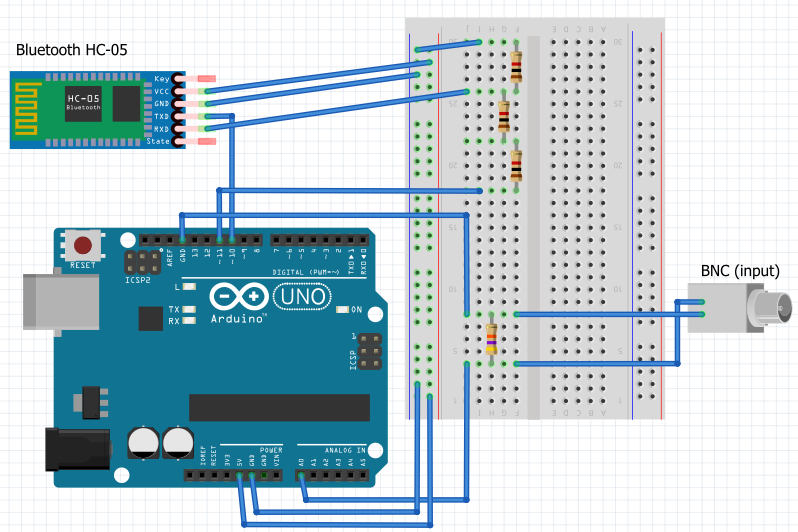This screenshot has height=532, width=798.
Task: Click the red RESET button on Arduino
Action: 83,245
